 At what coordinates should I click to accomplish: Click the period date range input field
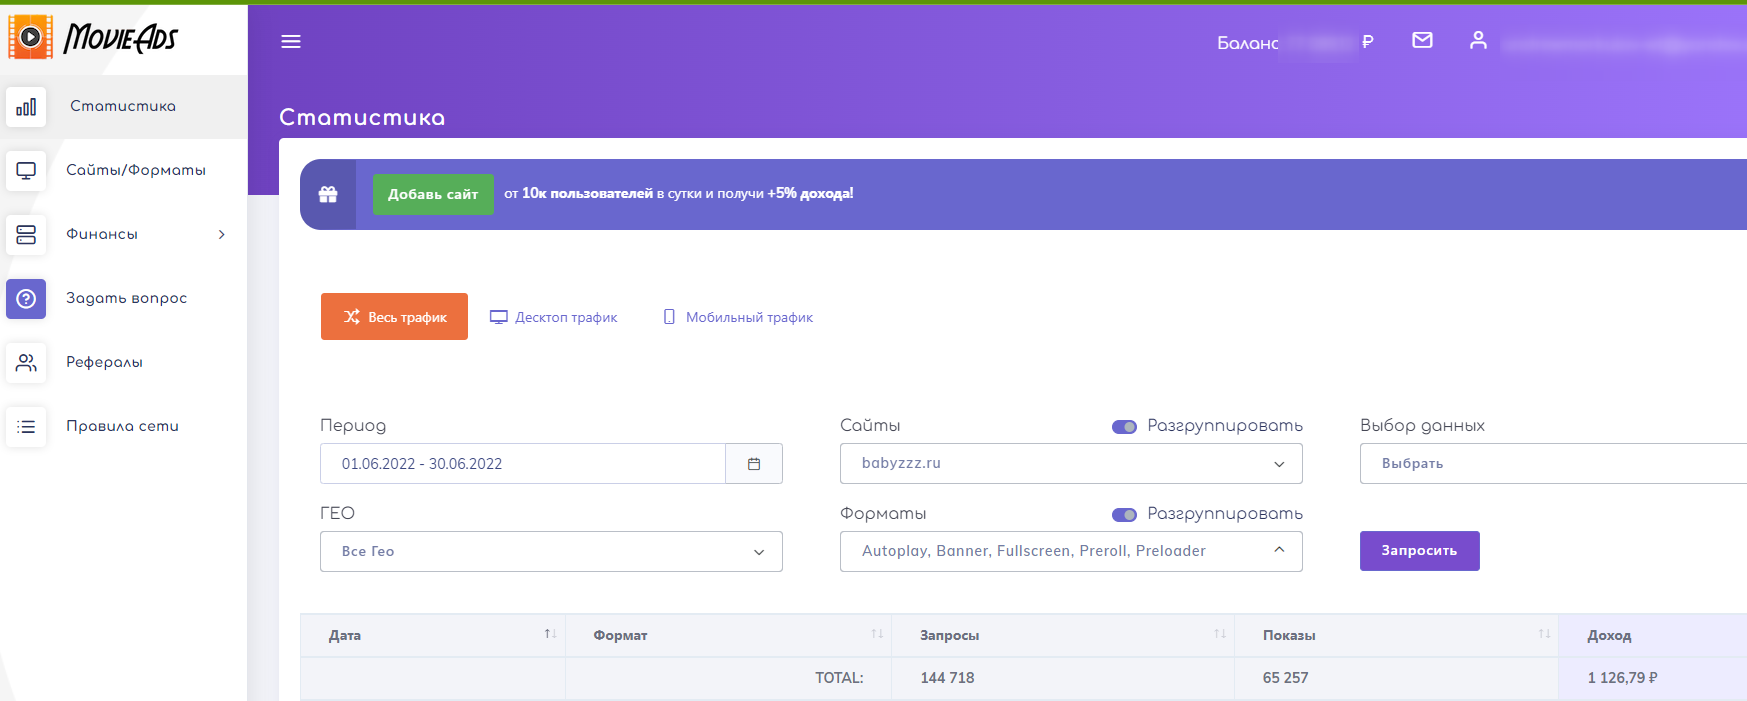coord(523,464)
